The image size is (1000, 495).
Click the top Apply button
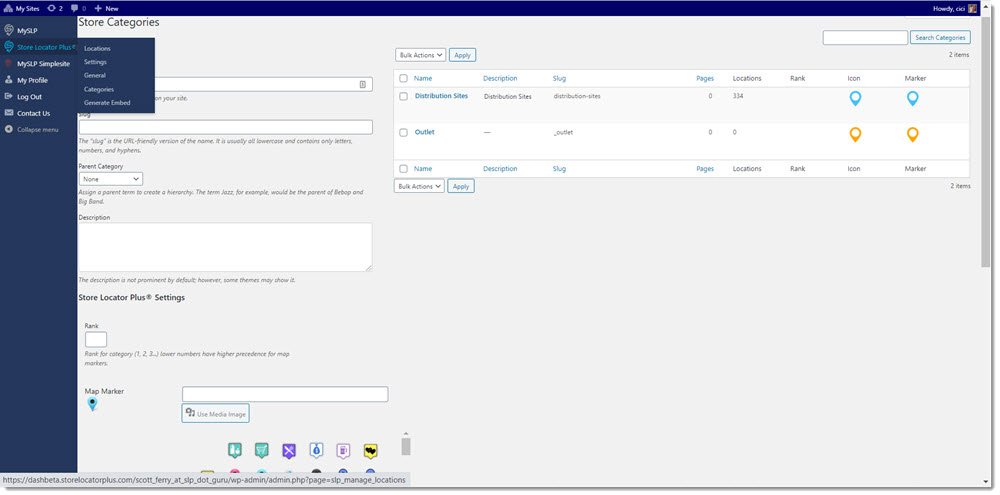click(x=462, y=55)
